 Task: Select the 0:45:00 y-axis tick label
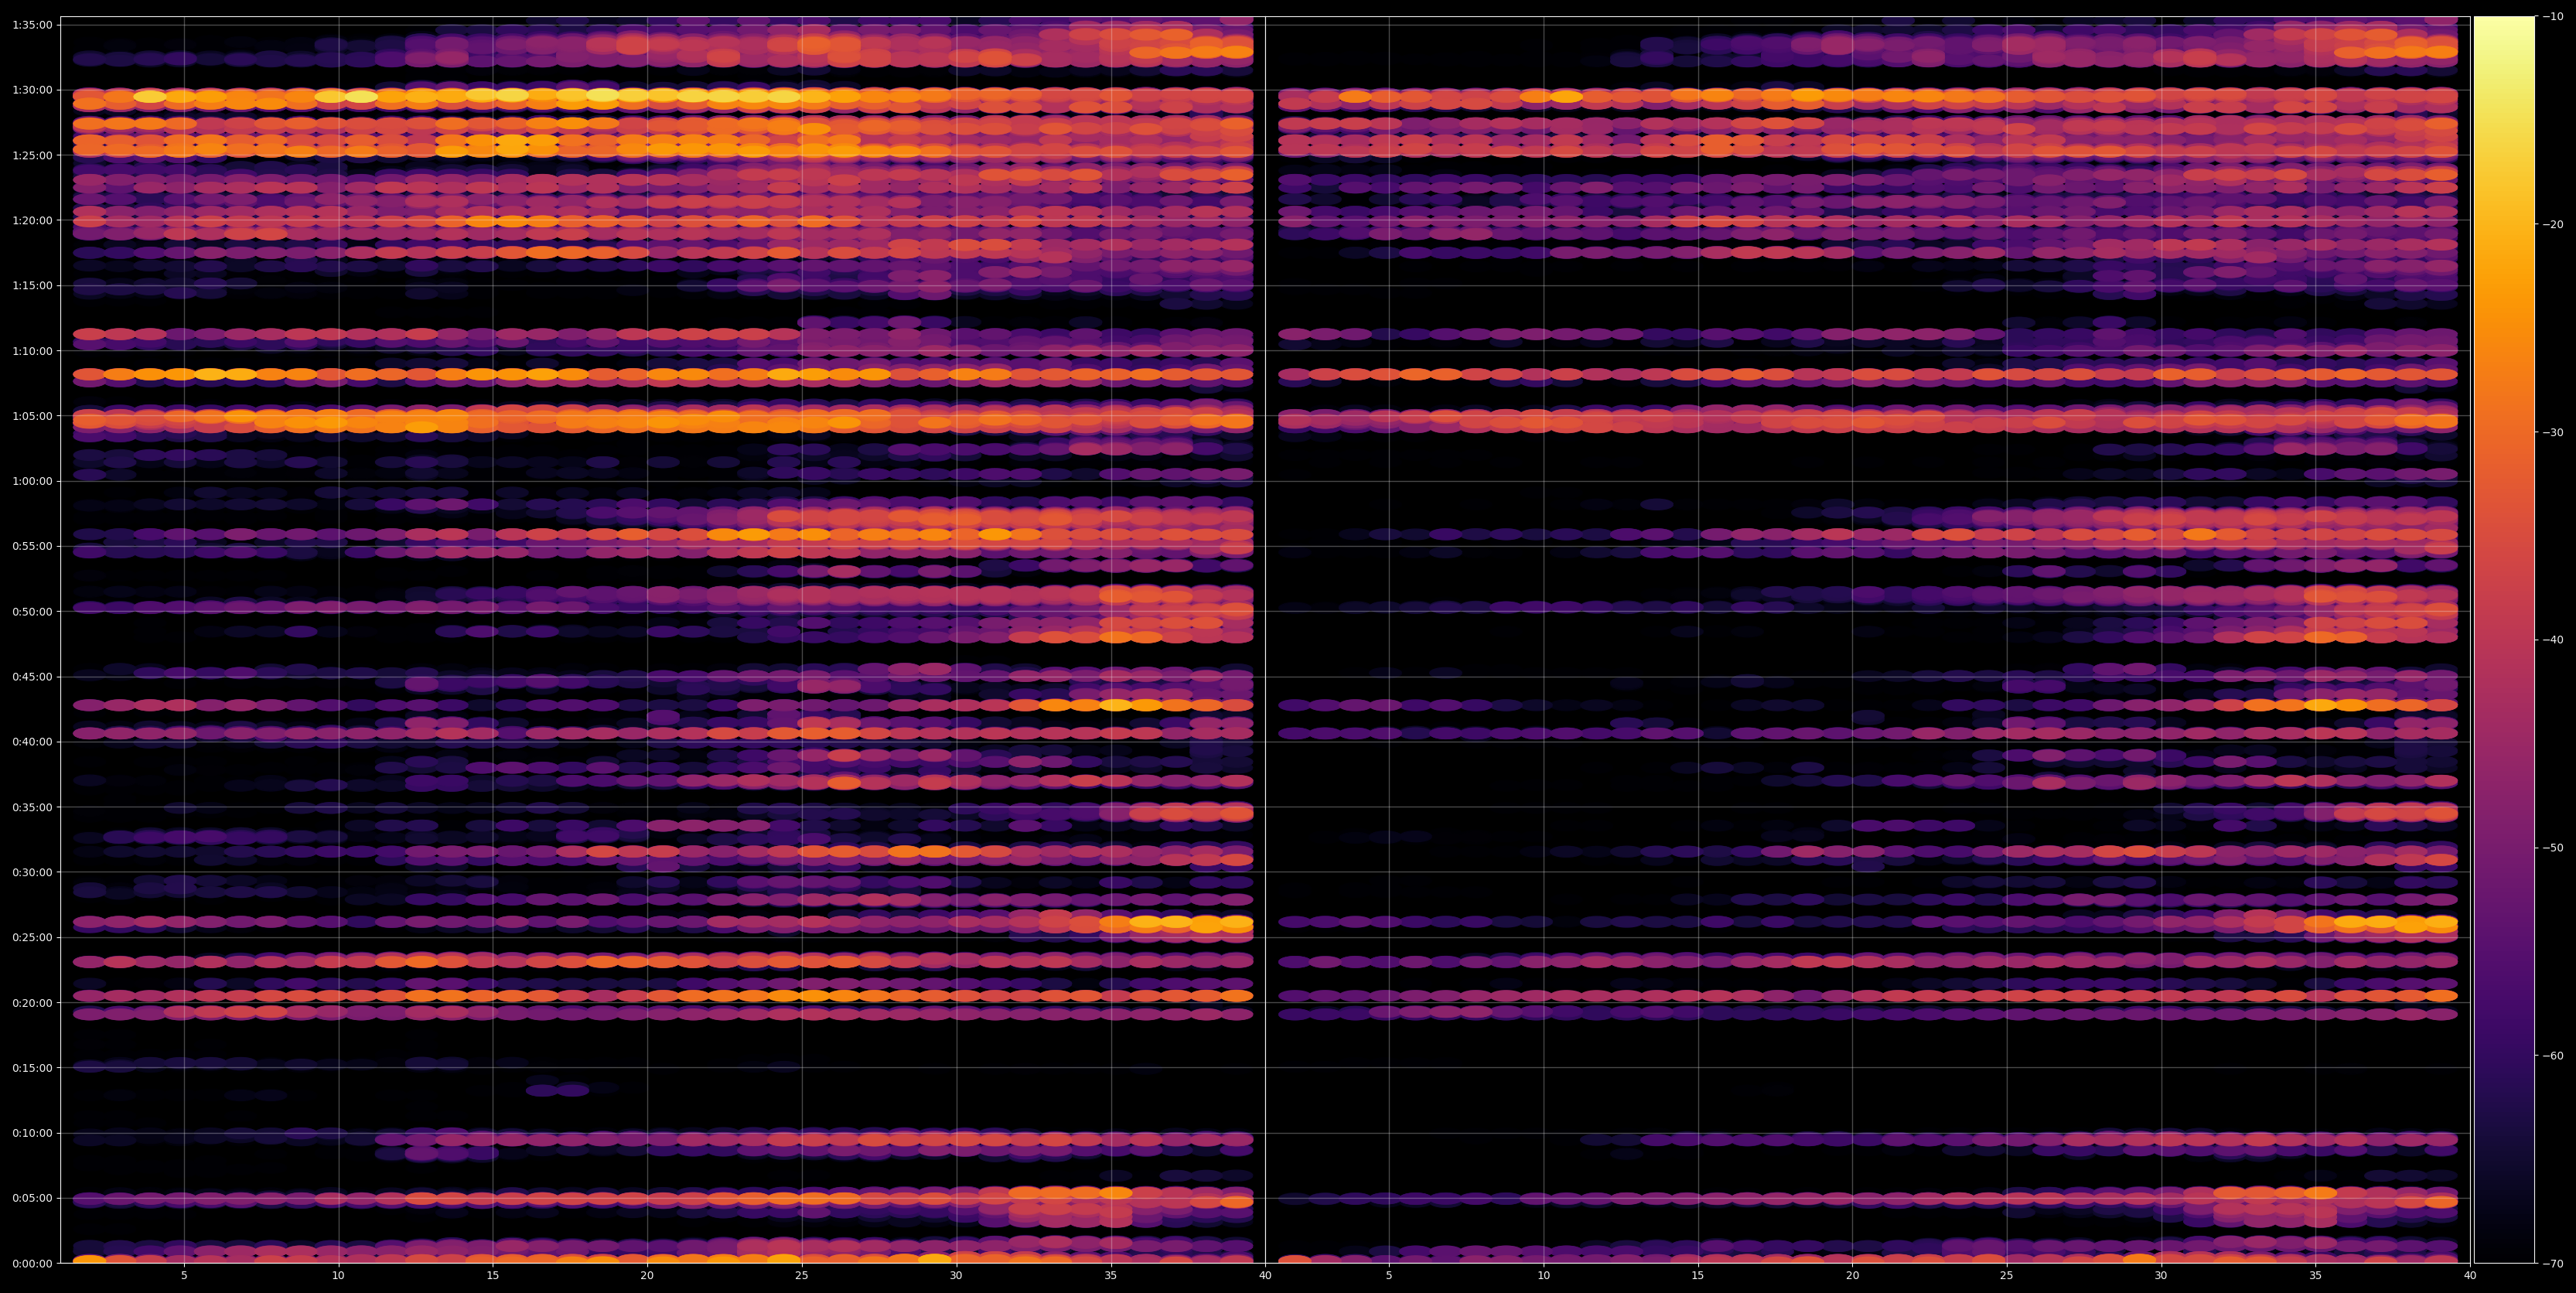coord(32,677)
